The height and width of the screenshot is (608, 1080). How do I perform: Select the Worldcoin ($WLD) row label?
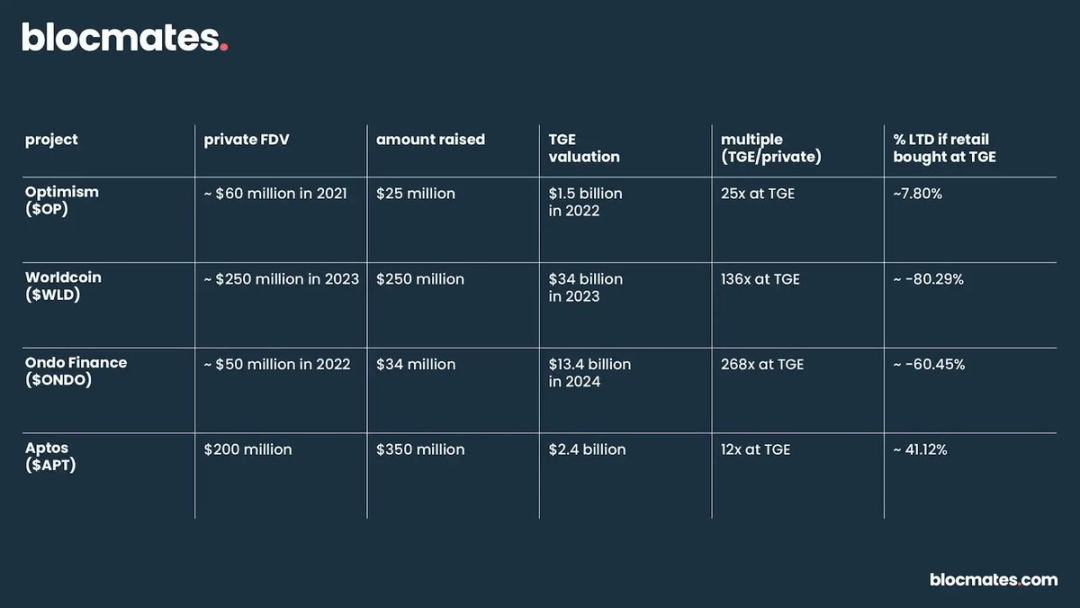point(63,286)
